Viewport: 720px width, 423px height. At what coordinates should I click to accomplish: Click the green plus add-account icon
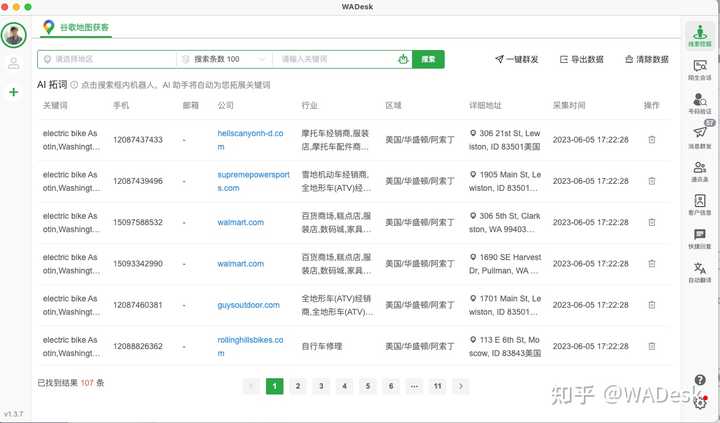click(x=14, y=92)
